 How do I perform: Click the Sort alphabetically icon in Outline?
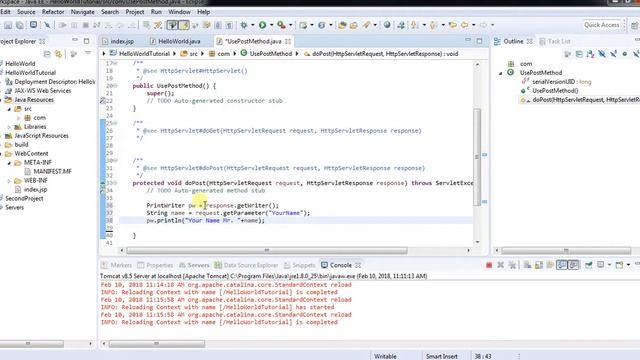(x=590, y=54)
